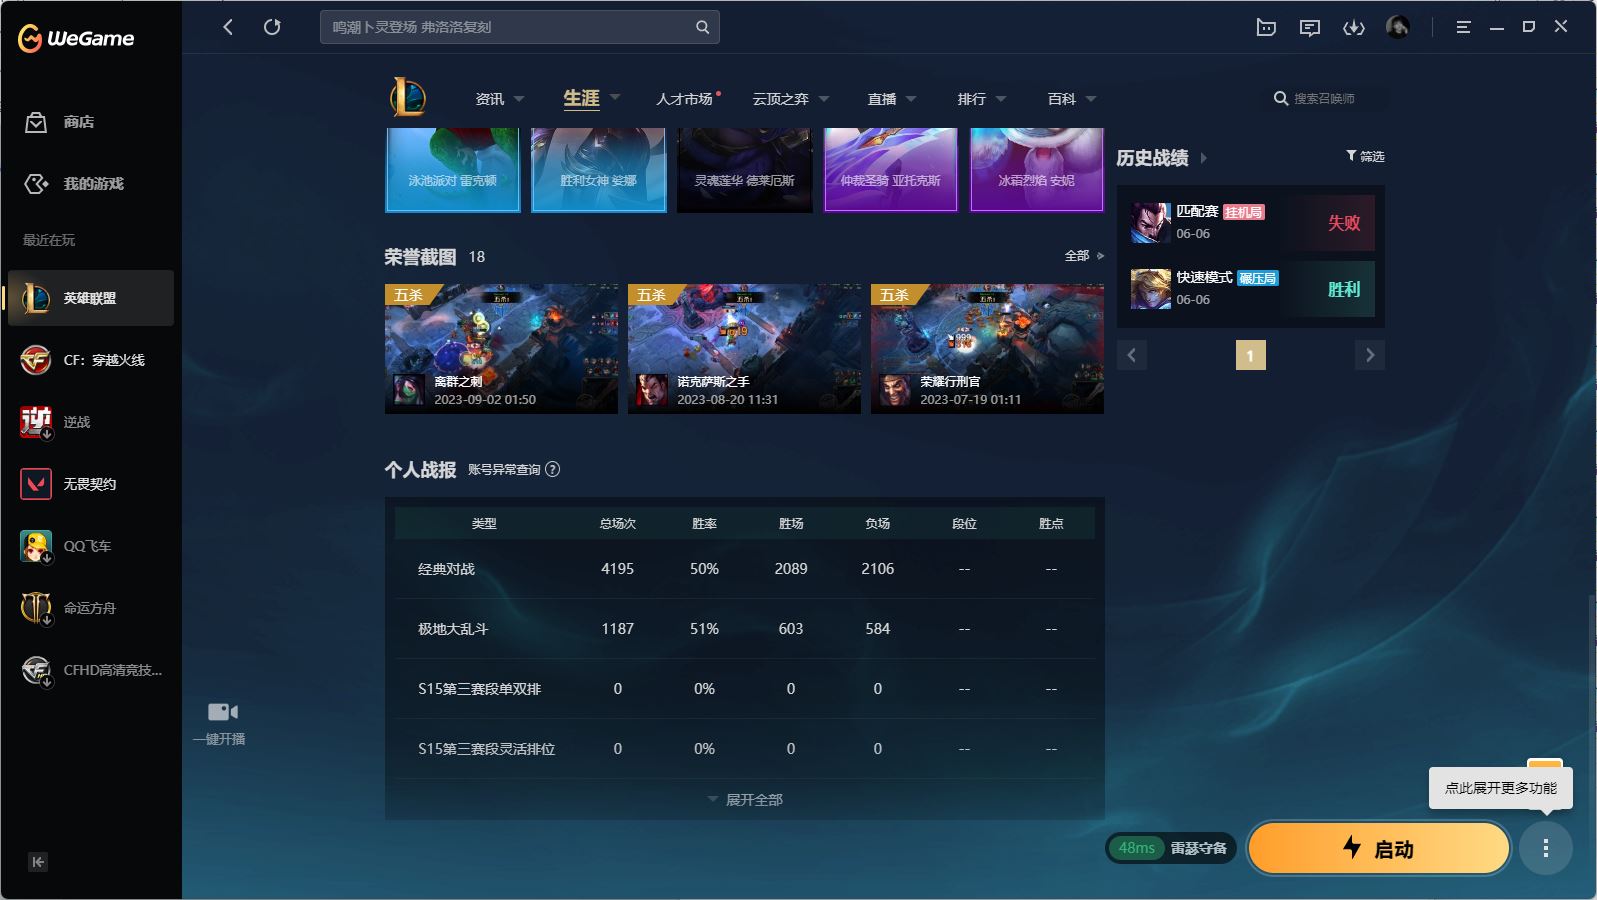This screenshot has width=1597, height=900.
Task: Open 商店 store in sidebar
Action: click(x=78, y=122)
